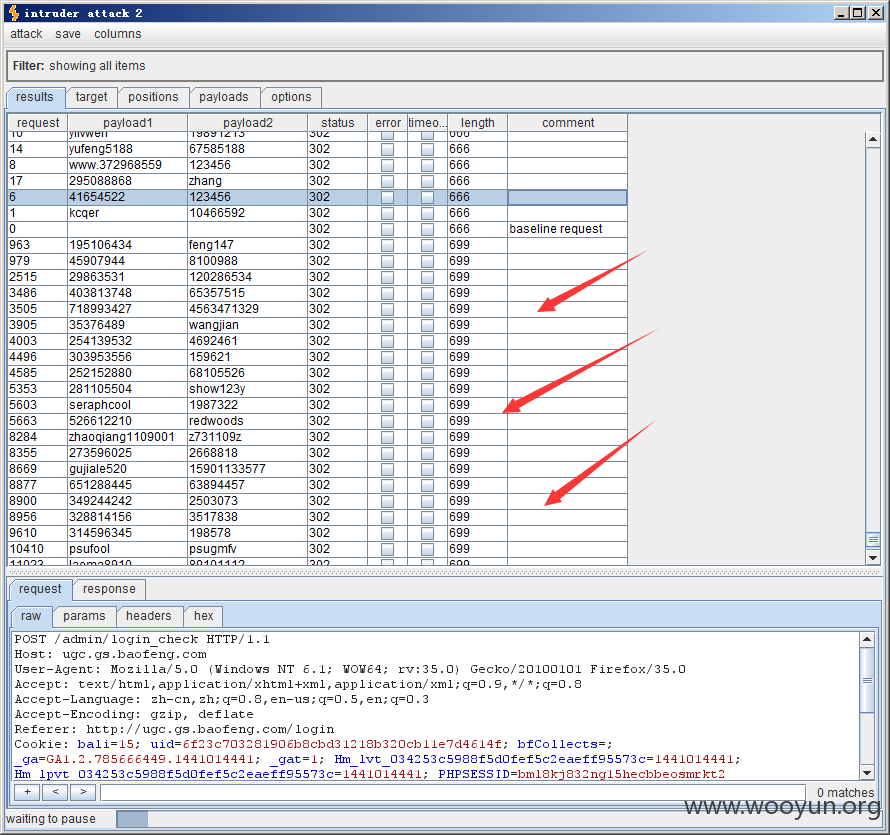890x835 pixels.
Task: Open the hex view tab
Action: pyautogui.click(x=204, y=616)
